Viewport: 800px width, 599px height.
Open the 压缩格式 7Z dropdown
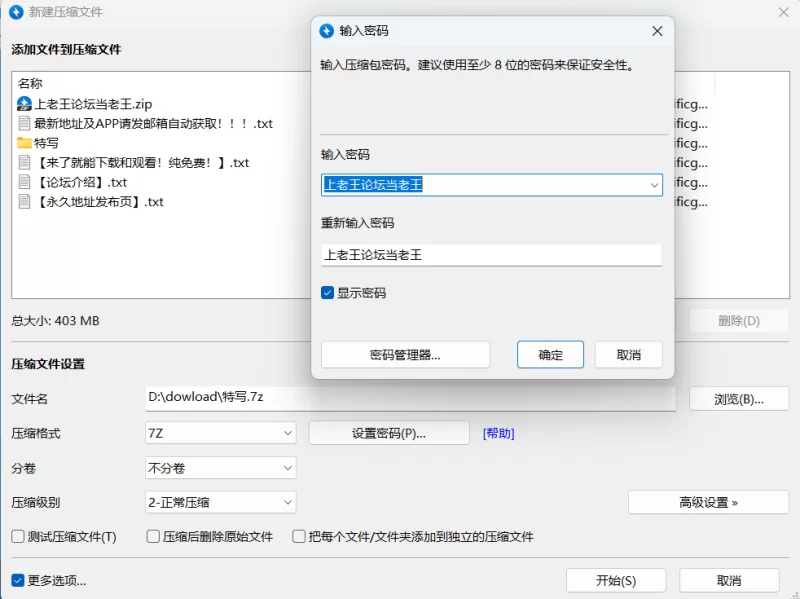(x=220, y=433)
